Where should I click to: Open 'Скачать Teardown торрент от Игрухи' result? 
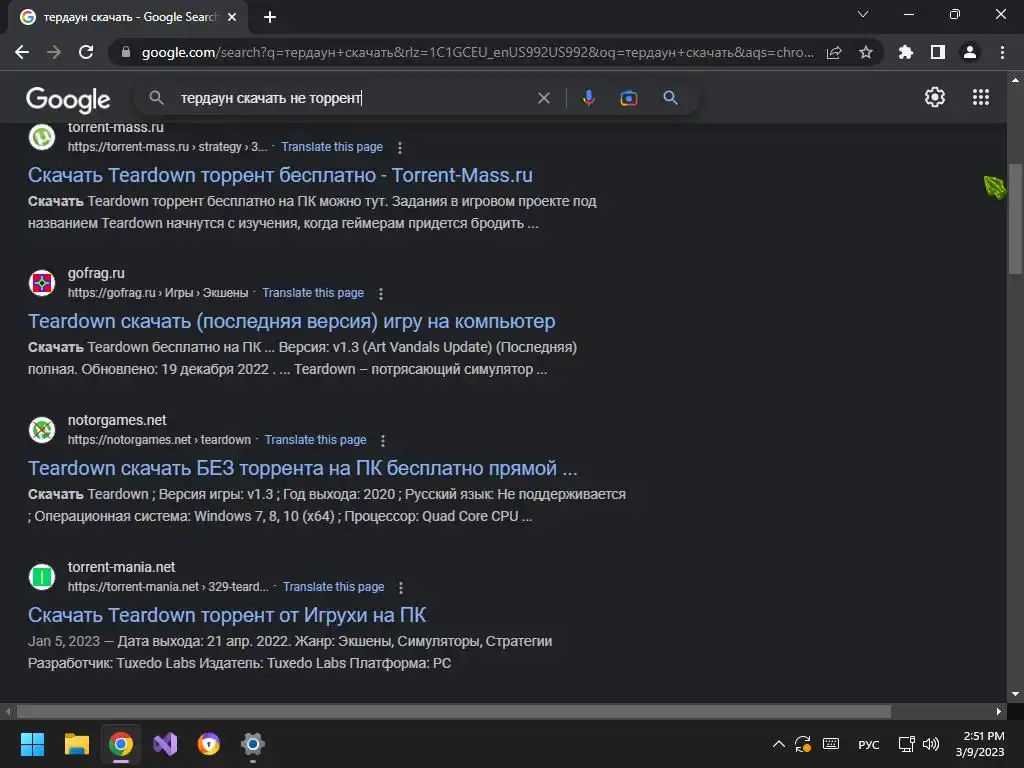[x=227, y=615]
